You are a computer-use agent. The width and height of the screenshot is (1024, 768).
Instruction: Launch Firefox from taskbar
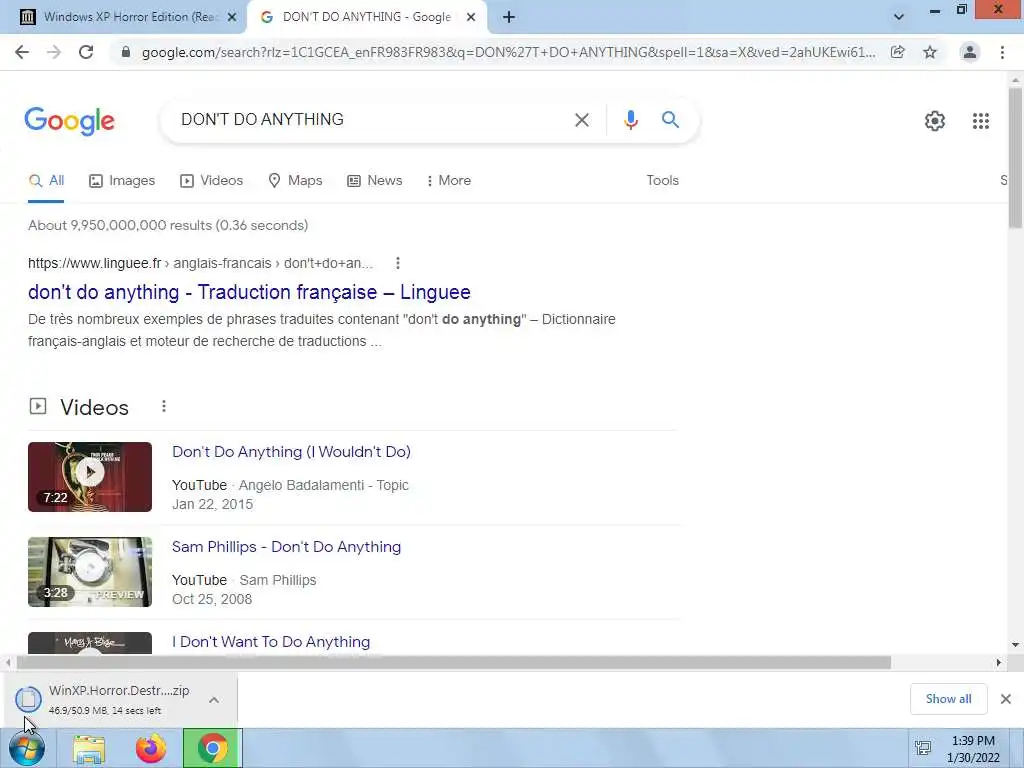151,748
